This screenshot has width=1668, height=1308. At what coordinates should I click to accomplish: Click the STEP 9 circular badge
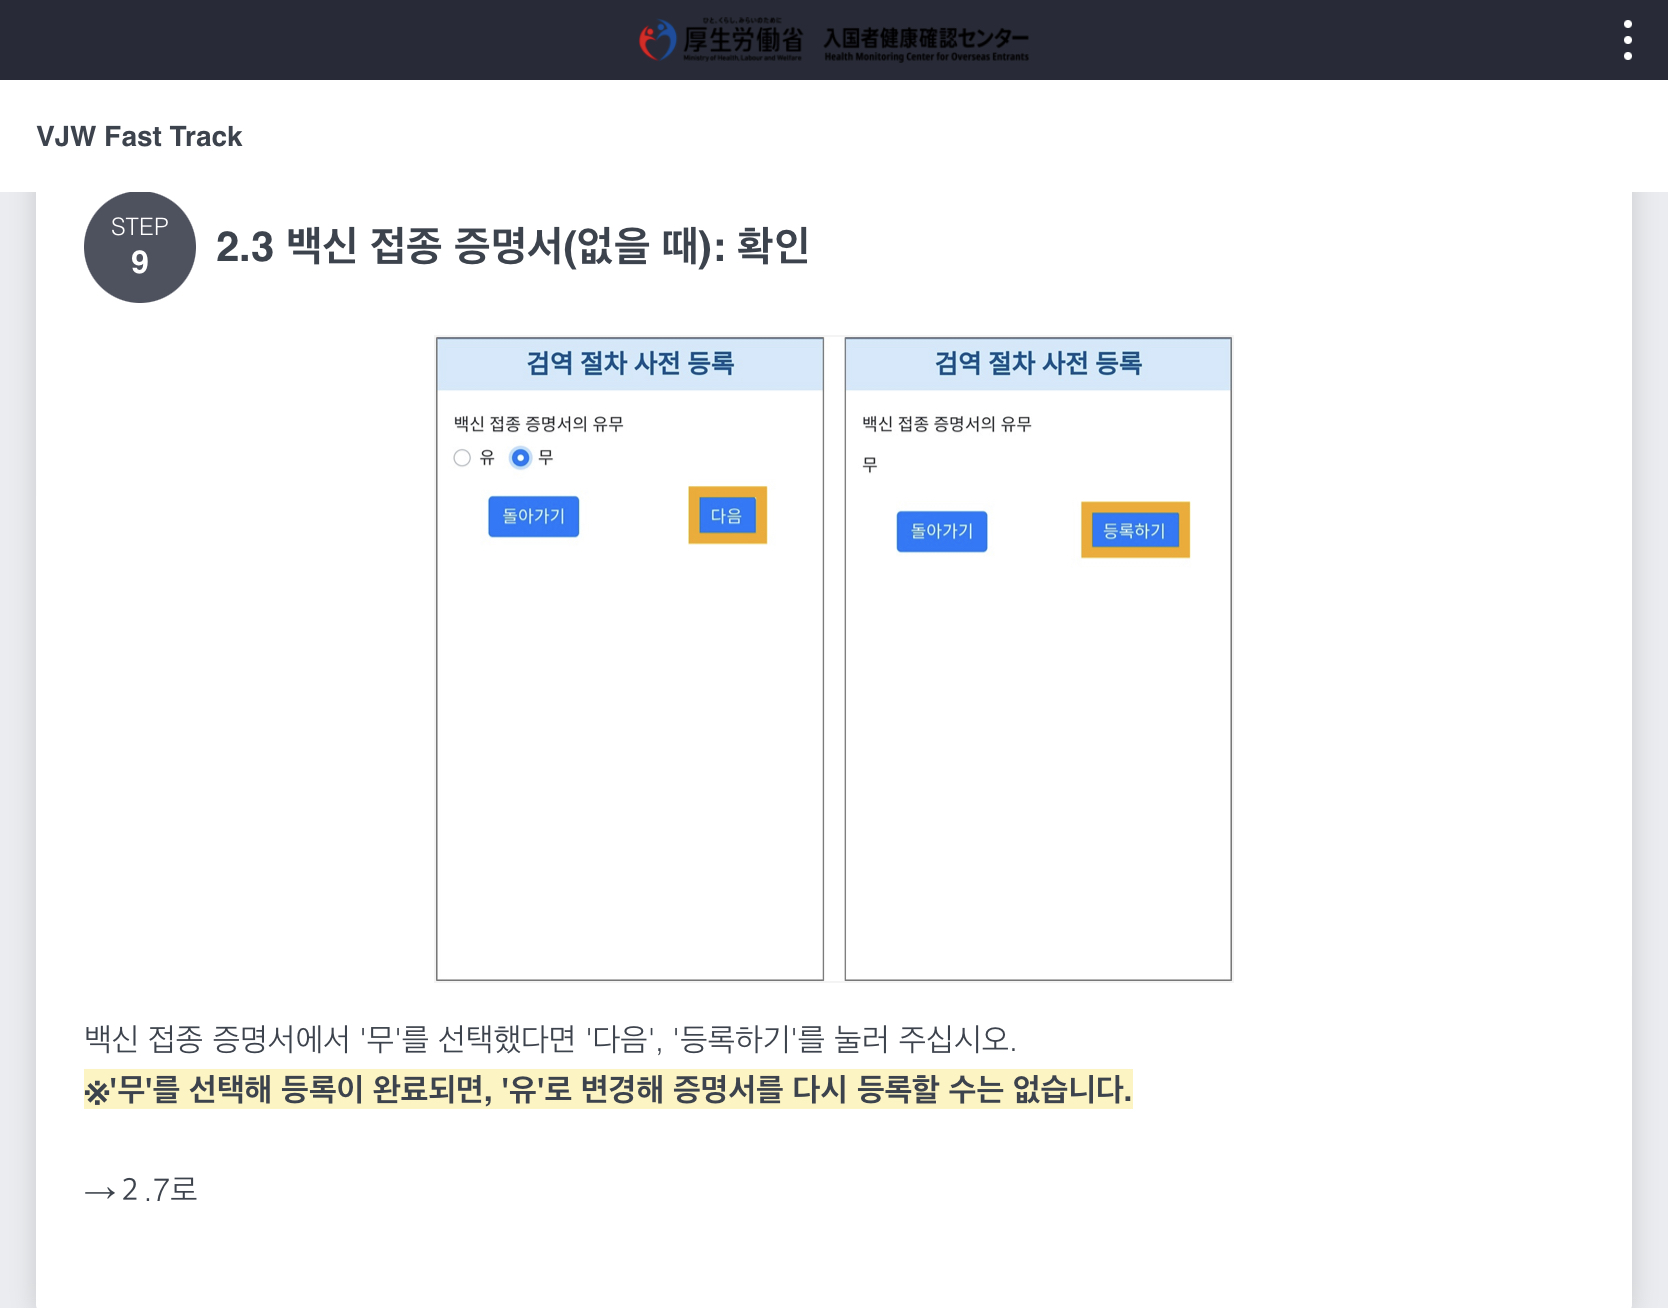tap(139, 248)
